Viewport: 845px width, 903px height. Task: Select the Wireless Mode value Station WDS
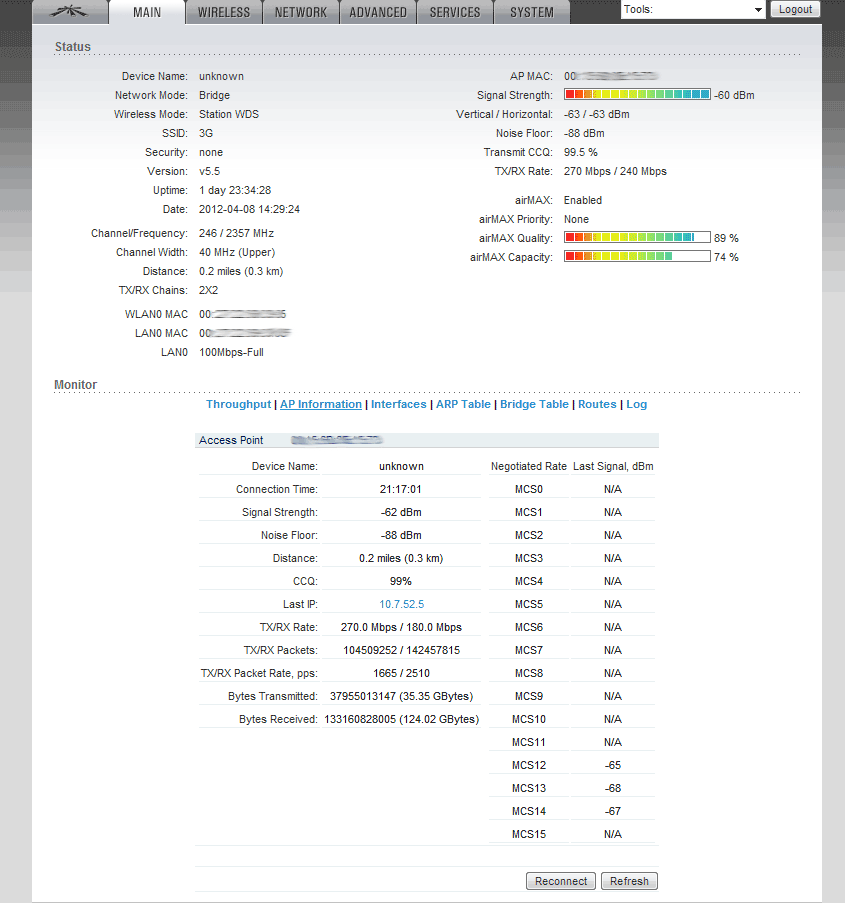click(229, 114)
